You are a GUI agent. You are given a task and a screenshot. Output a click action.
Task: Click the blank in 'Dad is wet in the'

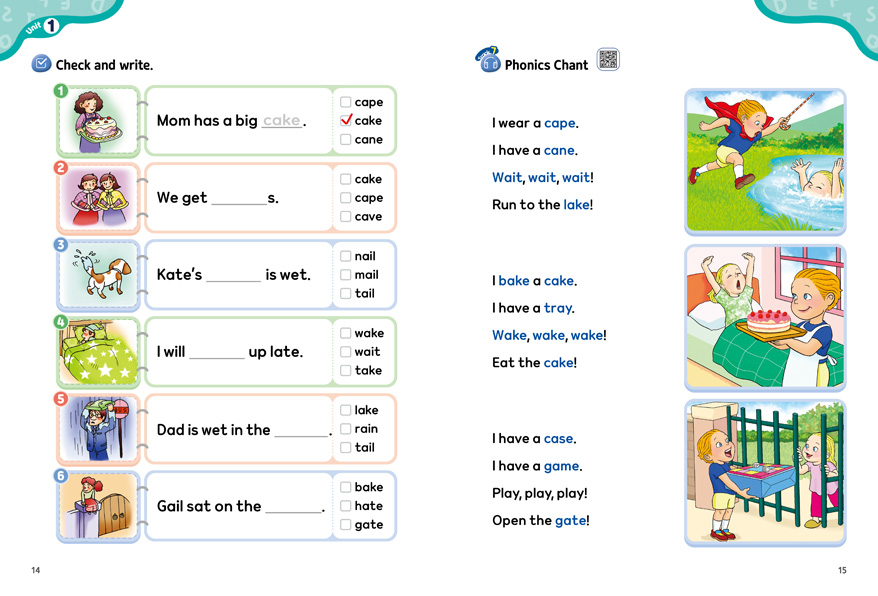302,431
